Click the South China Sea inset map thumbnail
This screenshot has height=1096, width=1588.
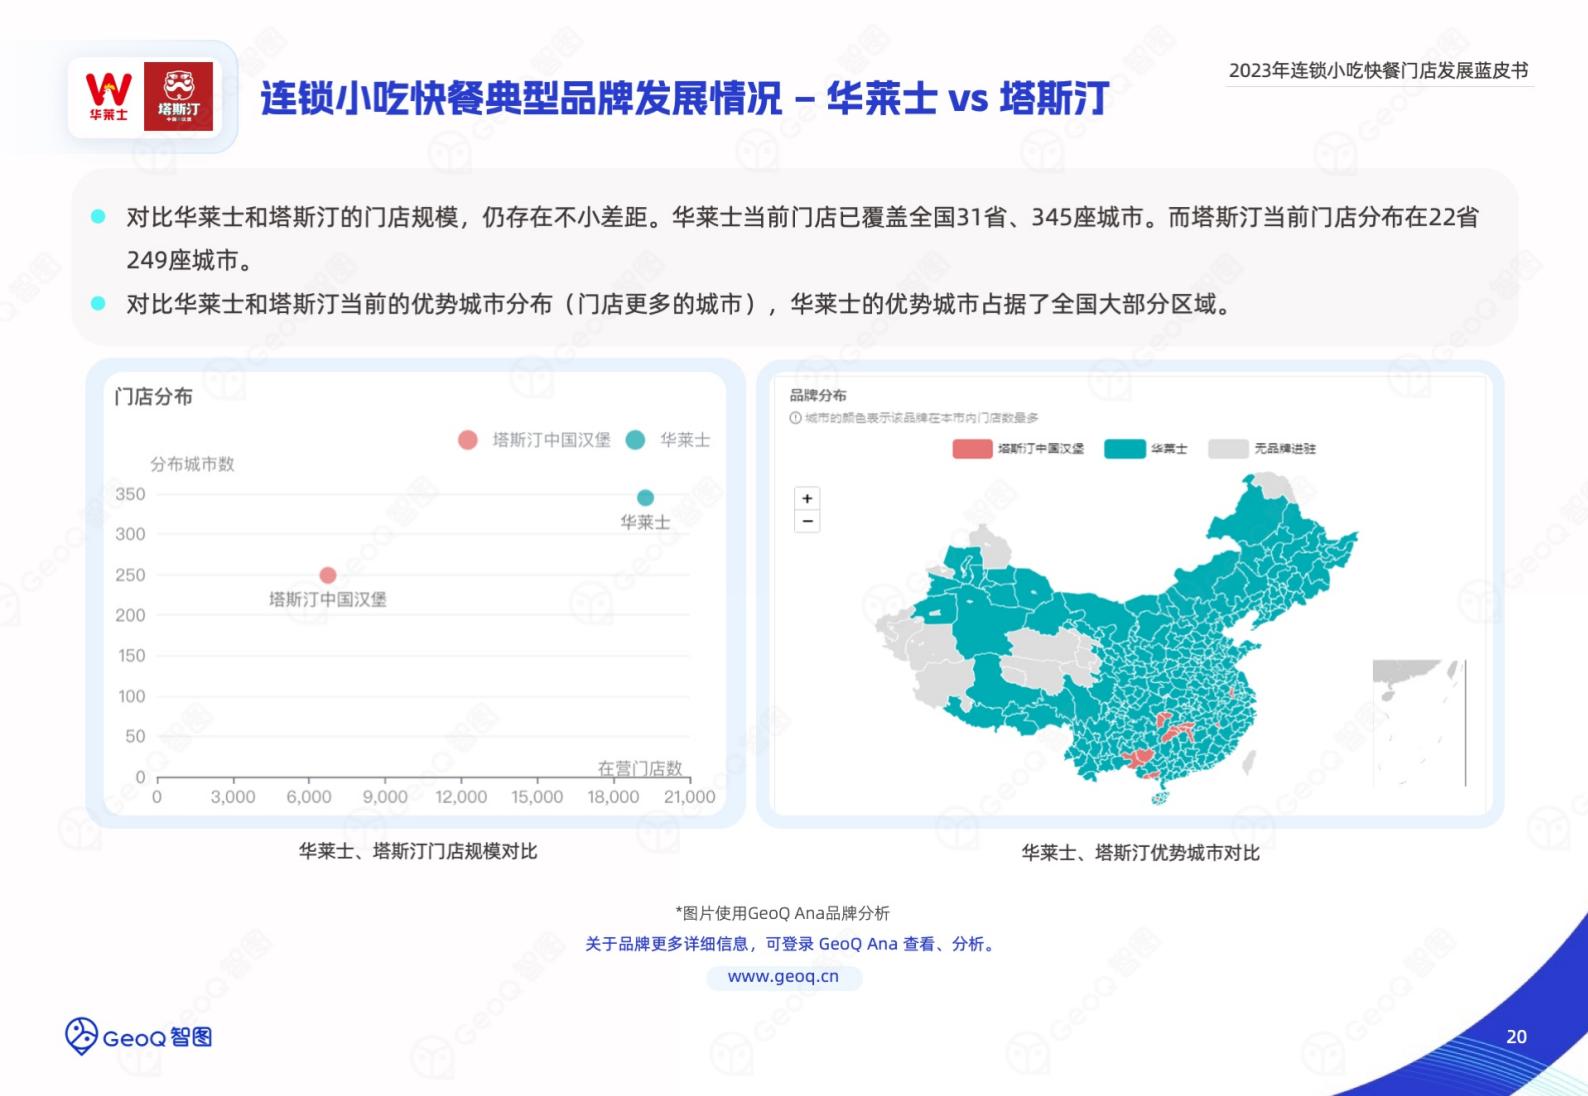pos(1419,723)
